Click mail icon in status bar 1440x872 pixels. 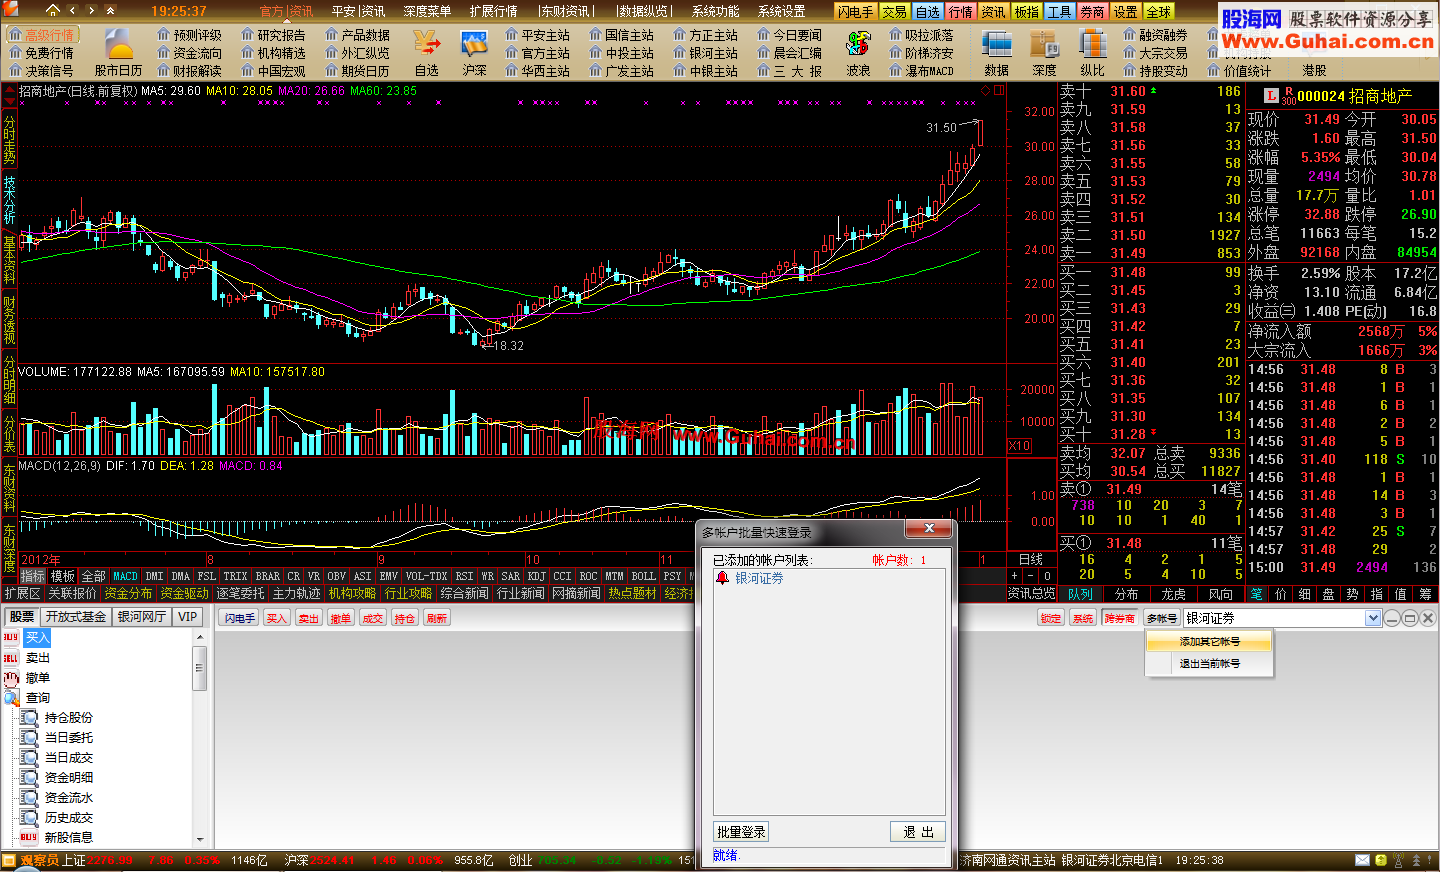(x=1362, y=860)
